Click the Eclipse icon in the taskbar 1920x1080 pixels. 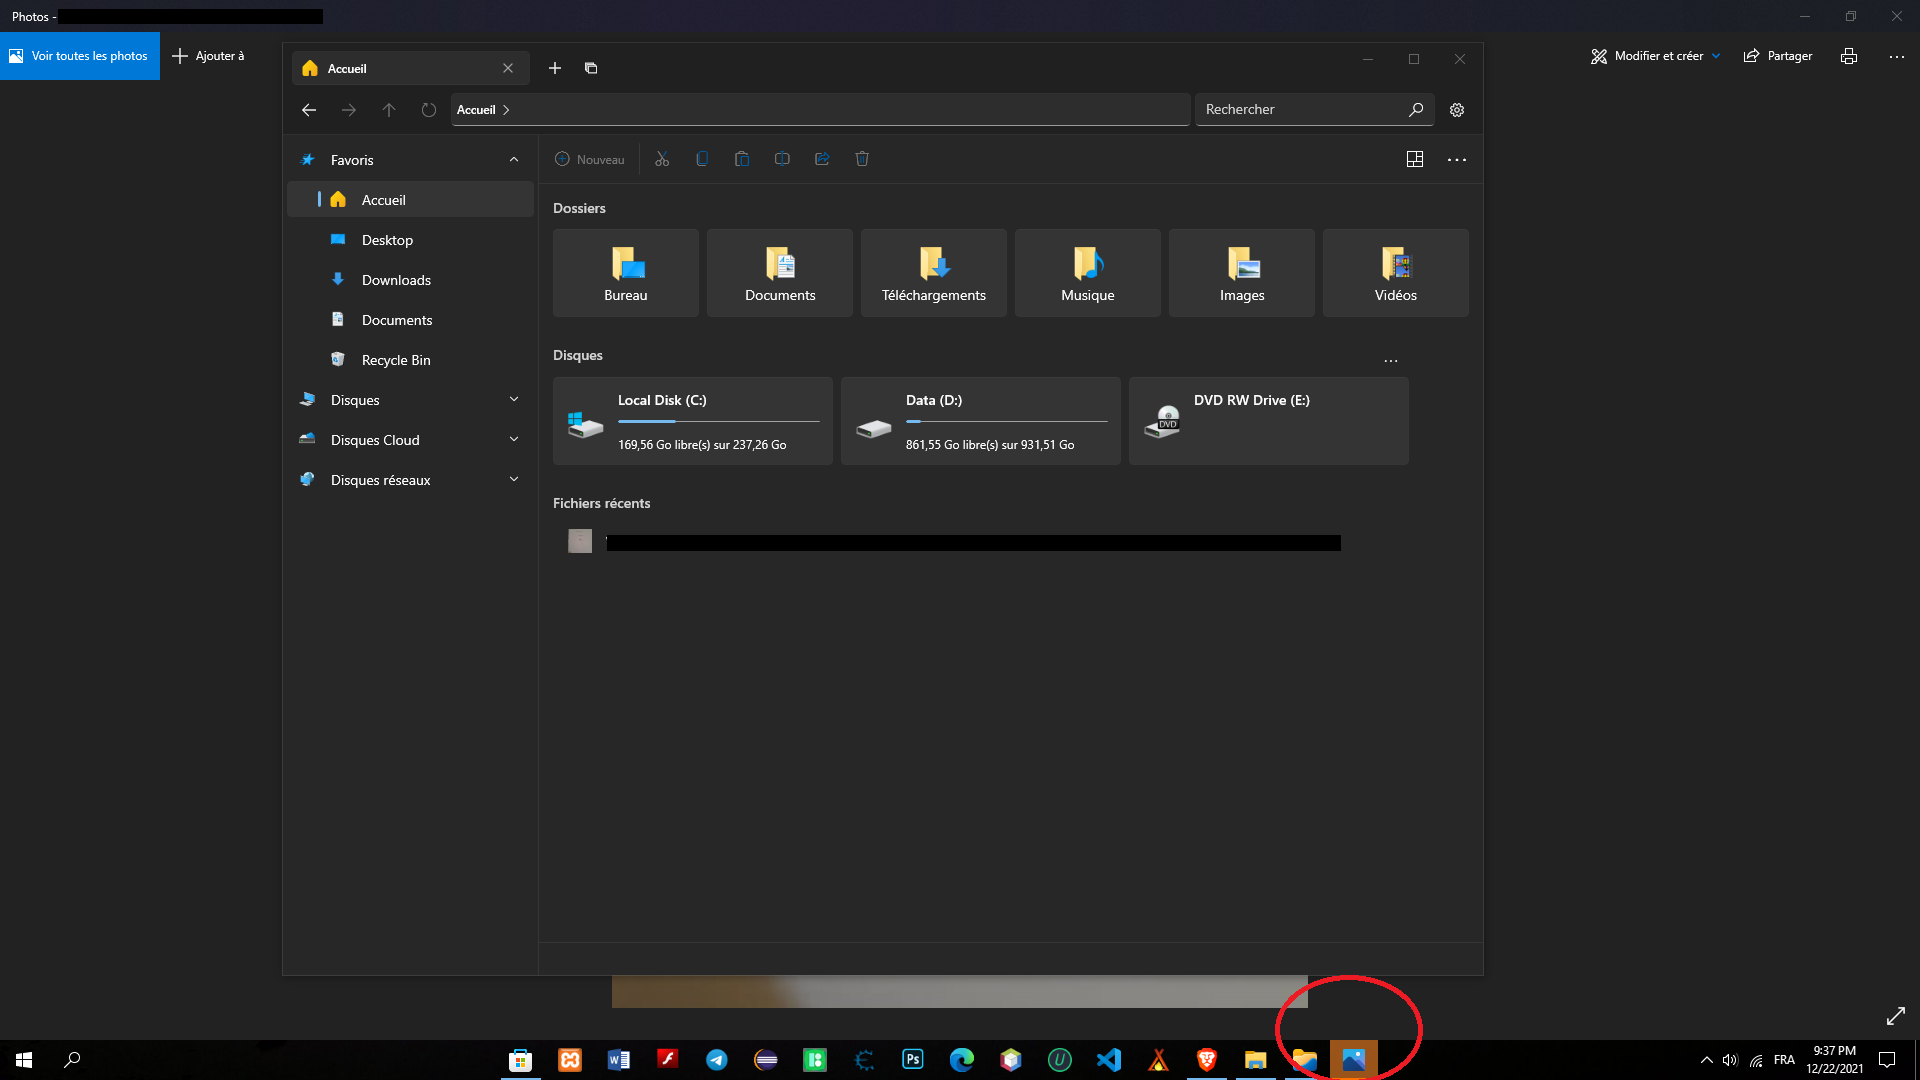point(766,1060)
